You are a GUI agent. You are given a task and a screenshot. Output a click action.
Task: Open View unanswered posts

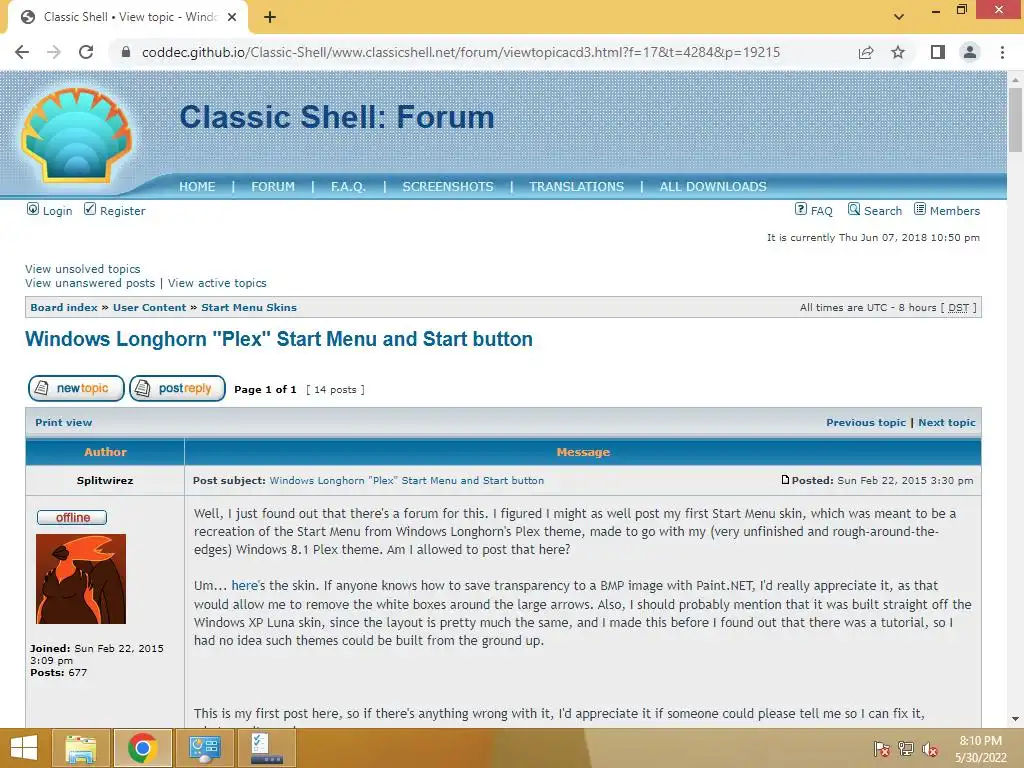click(x=90, y=283)
